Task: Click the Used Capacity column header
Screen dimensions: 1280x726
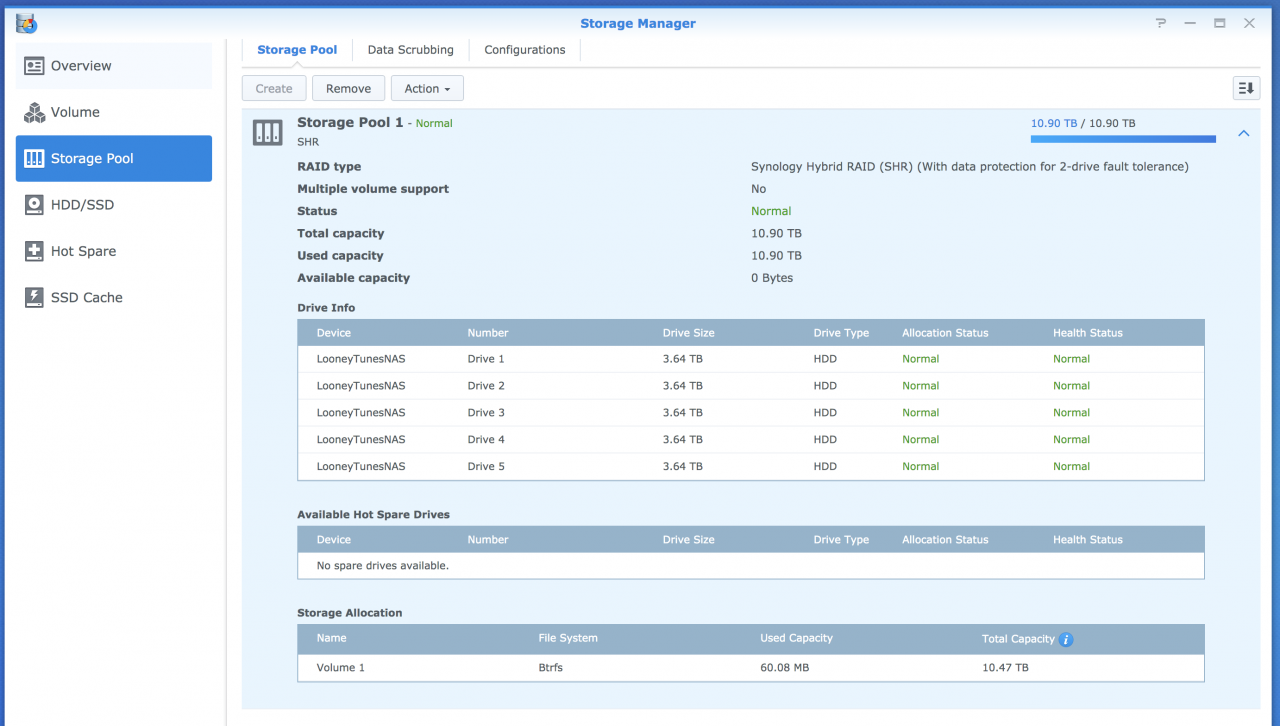Action: pyautogui.click(x=796, y=638)
